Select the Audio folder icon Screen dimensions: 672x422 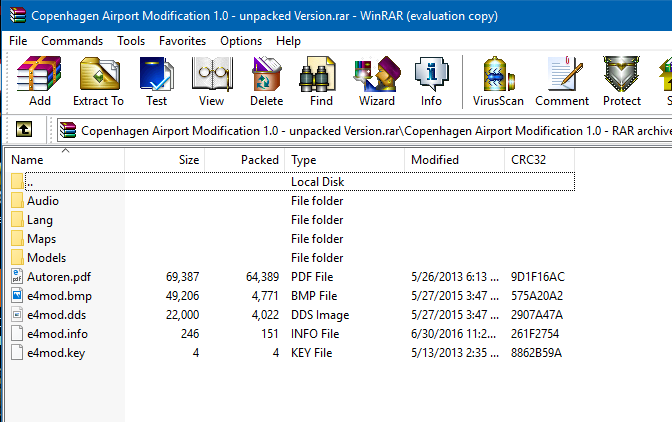[17, 201]
